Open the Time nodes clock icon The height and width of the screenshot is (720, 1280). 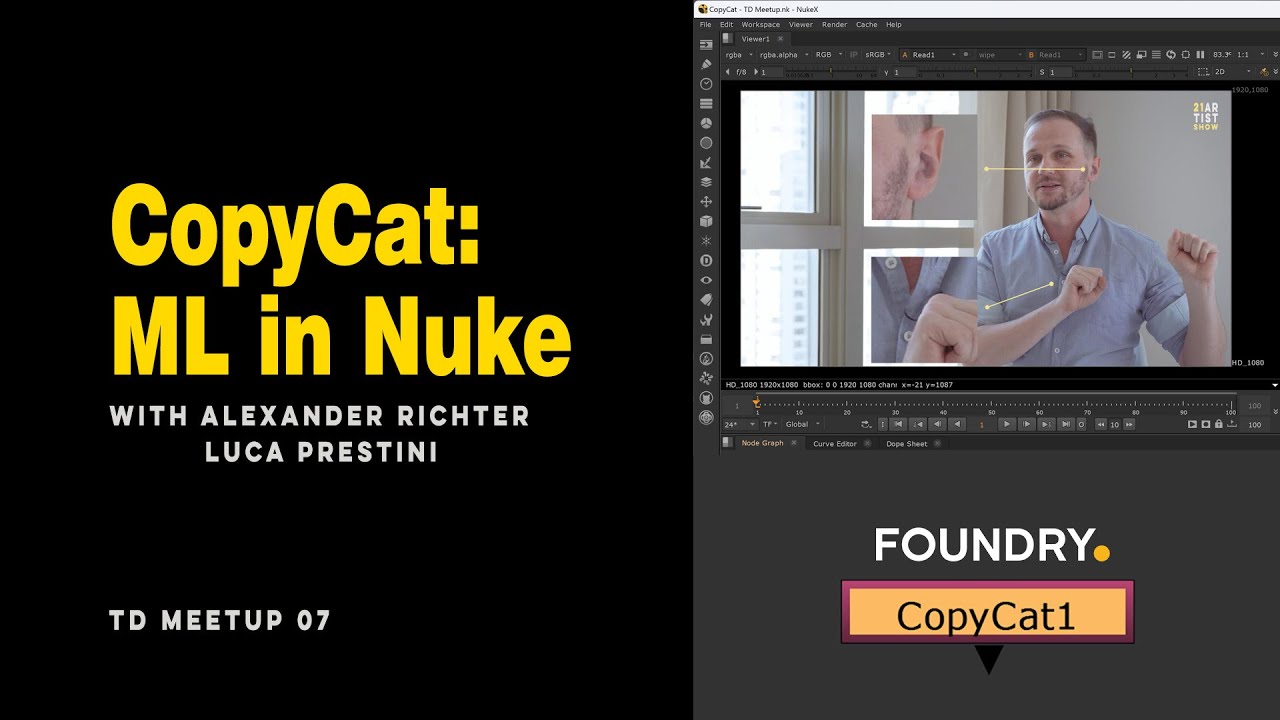[x=706, y=84]
